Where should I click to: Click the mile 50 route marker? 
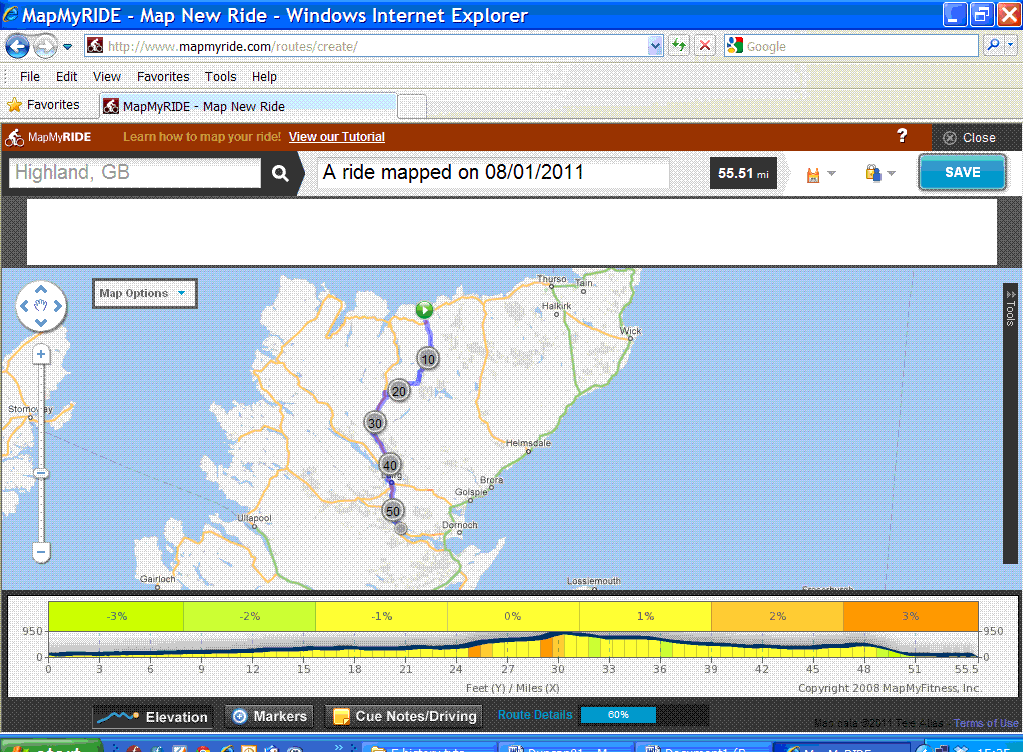tap(393, 511)
